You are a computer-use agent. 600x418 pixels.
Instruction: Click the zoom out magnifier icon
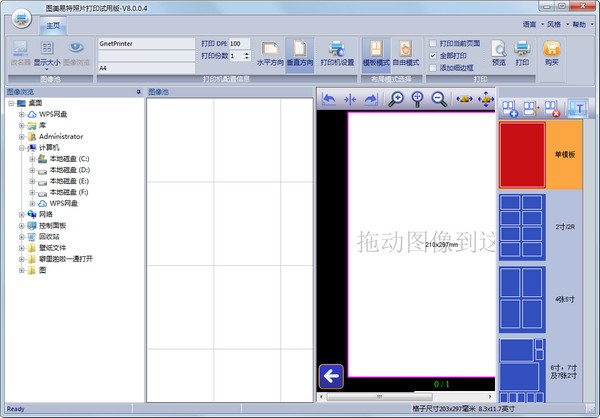click(438, 99)
